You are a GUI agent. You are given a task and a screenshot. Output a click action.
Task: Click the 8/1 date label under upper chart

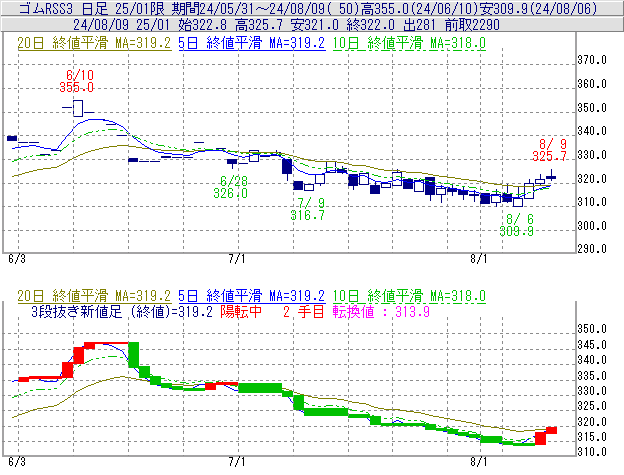tap(479, 259)
